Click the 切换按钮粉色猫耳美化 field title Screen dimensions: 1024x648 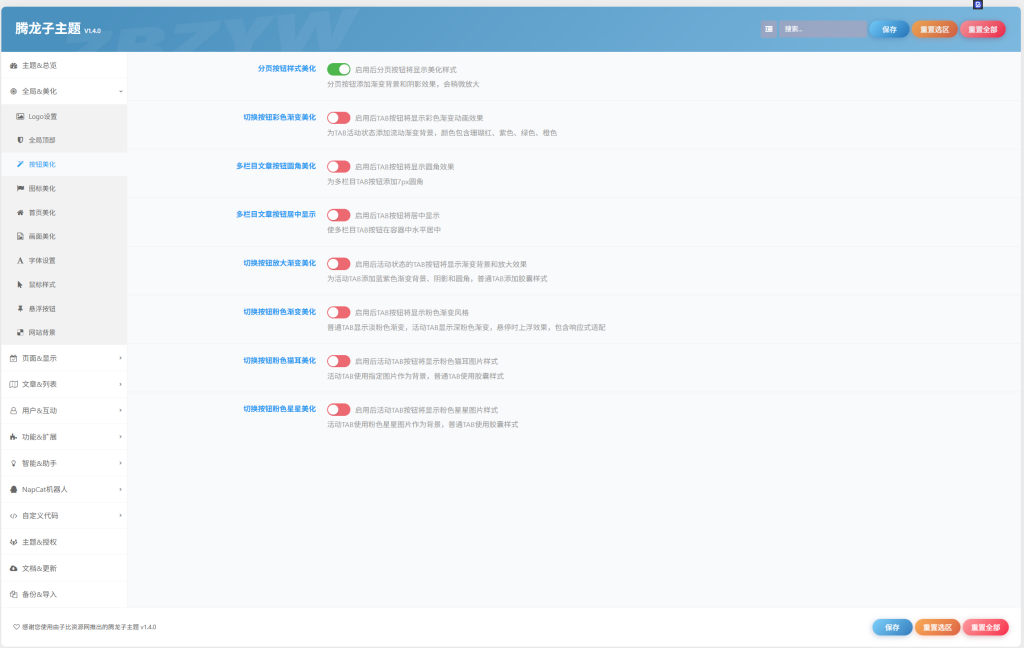[x=280, y=361]
